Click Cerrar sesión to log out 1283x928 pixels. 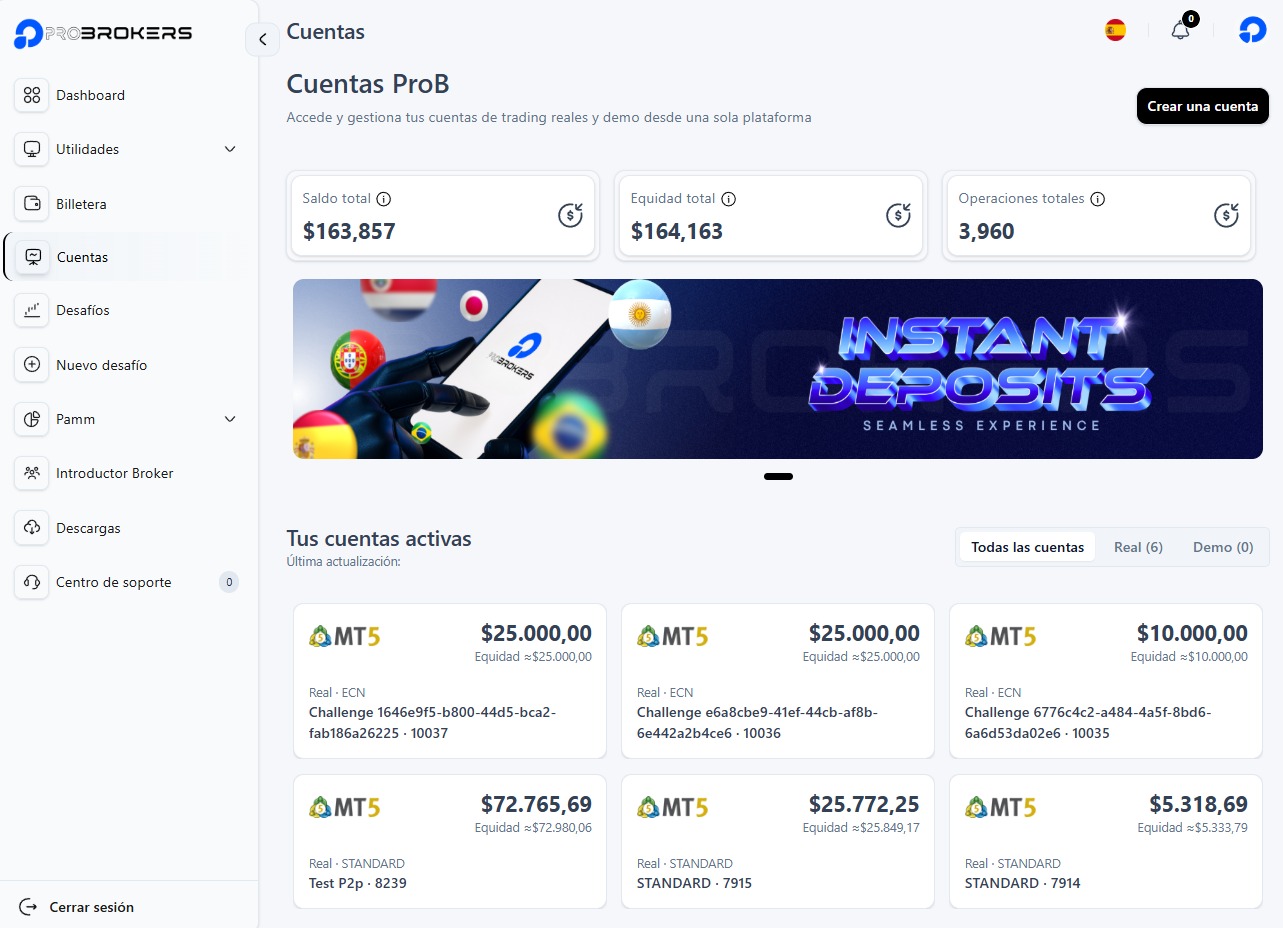tap(90, 907)
